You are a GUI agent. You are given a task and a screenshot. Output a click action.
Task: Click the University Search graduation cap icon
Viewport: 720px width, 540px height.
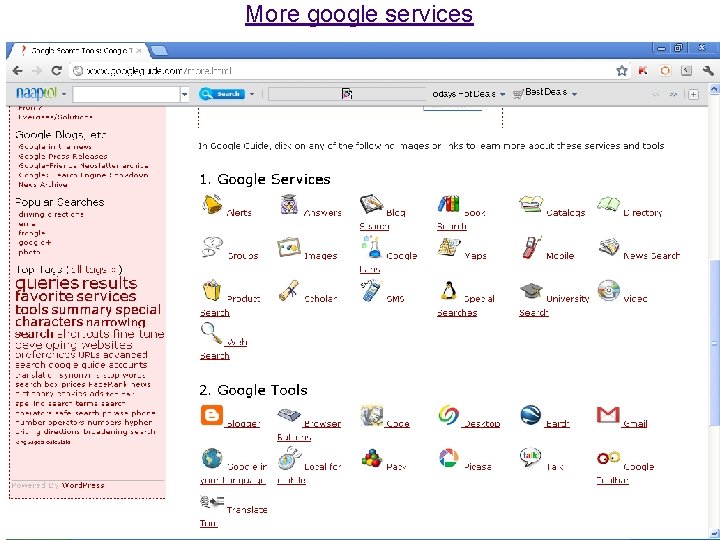(531, 291)
